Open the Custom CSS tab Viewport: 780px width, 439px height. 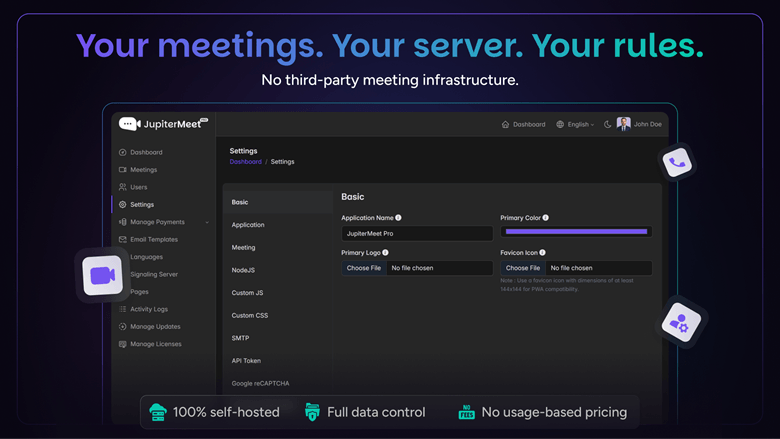point(278,315)
